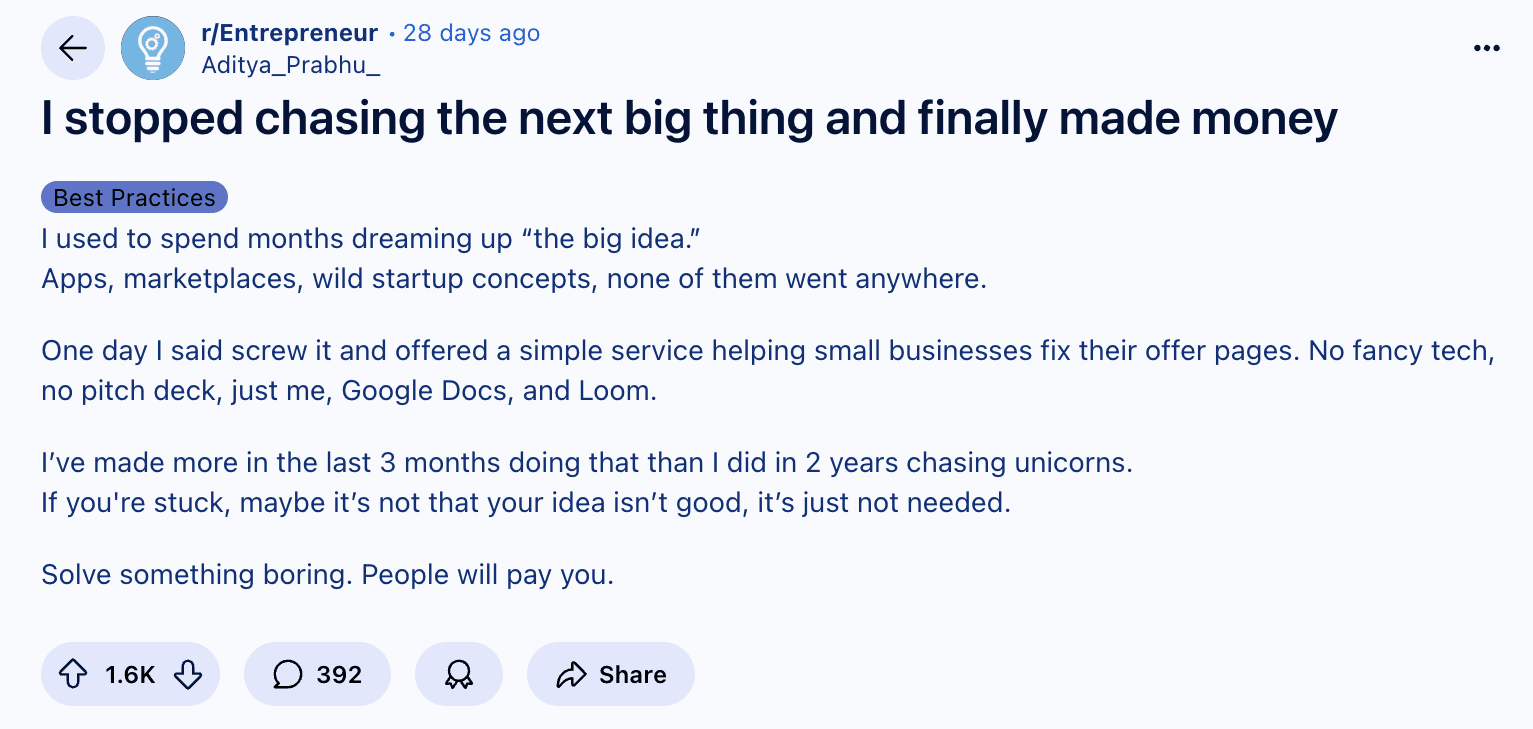Viewport: 1533px width, 729px height.
Task: Click the share arrow icon
Action: click(x=570, y=675)
